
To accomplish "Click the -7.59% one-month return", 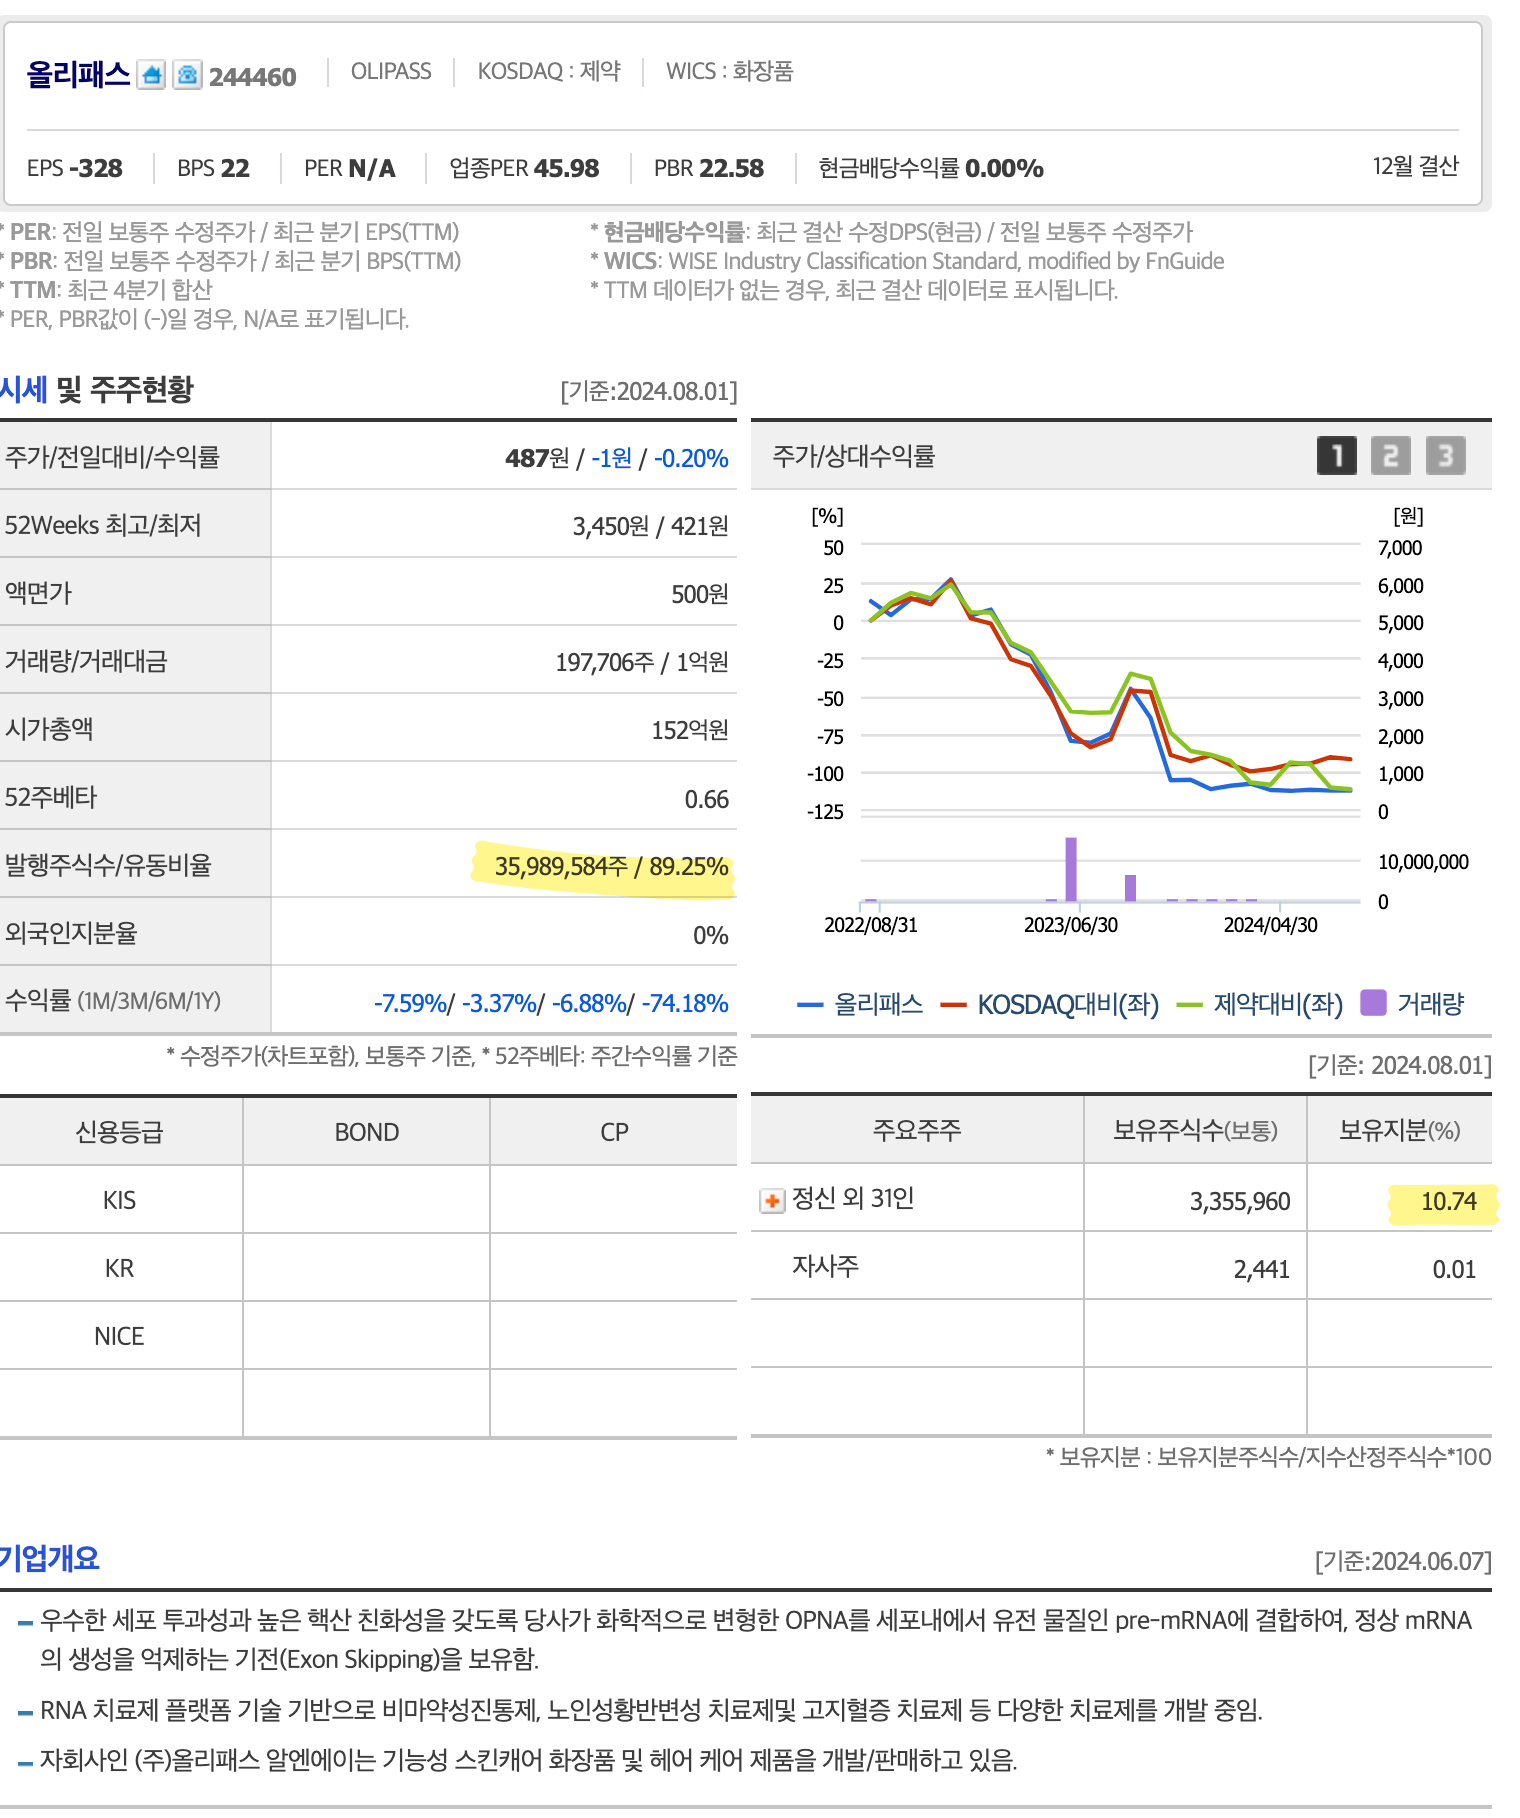I will pyautogui.click(x=411, y=1003).
